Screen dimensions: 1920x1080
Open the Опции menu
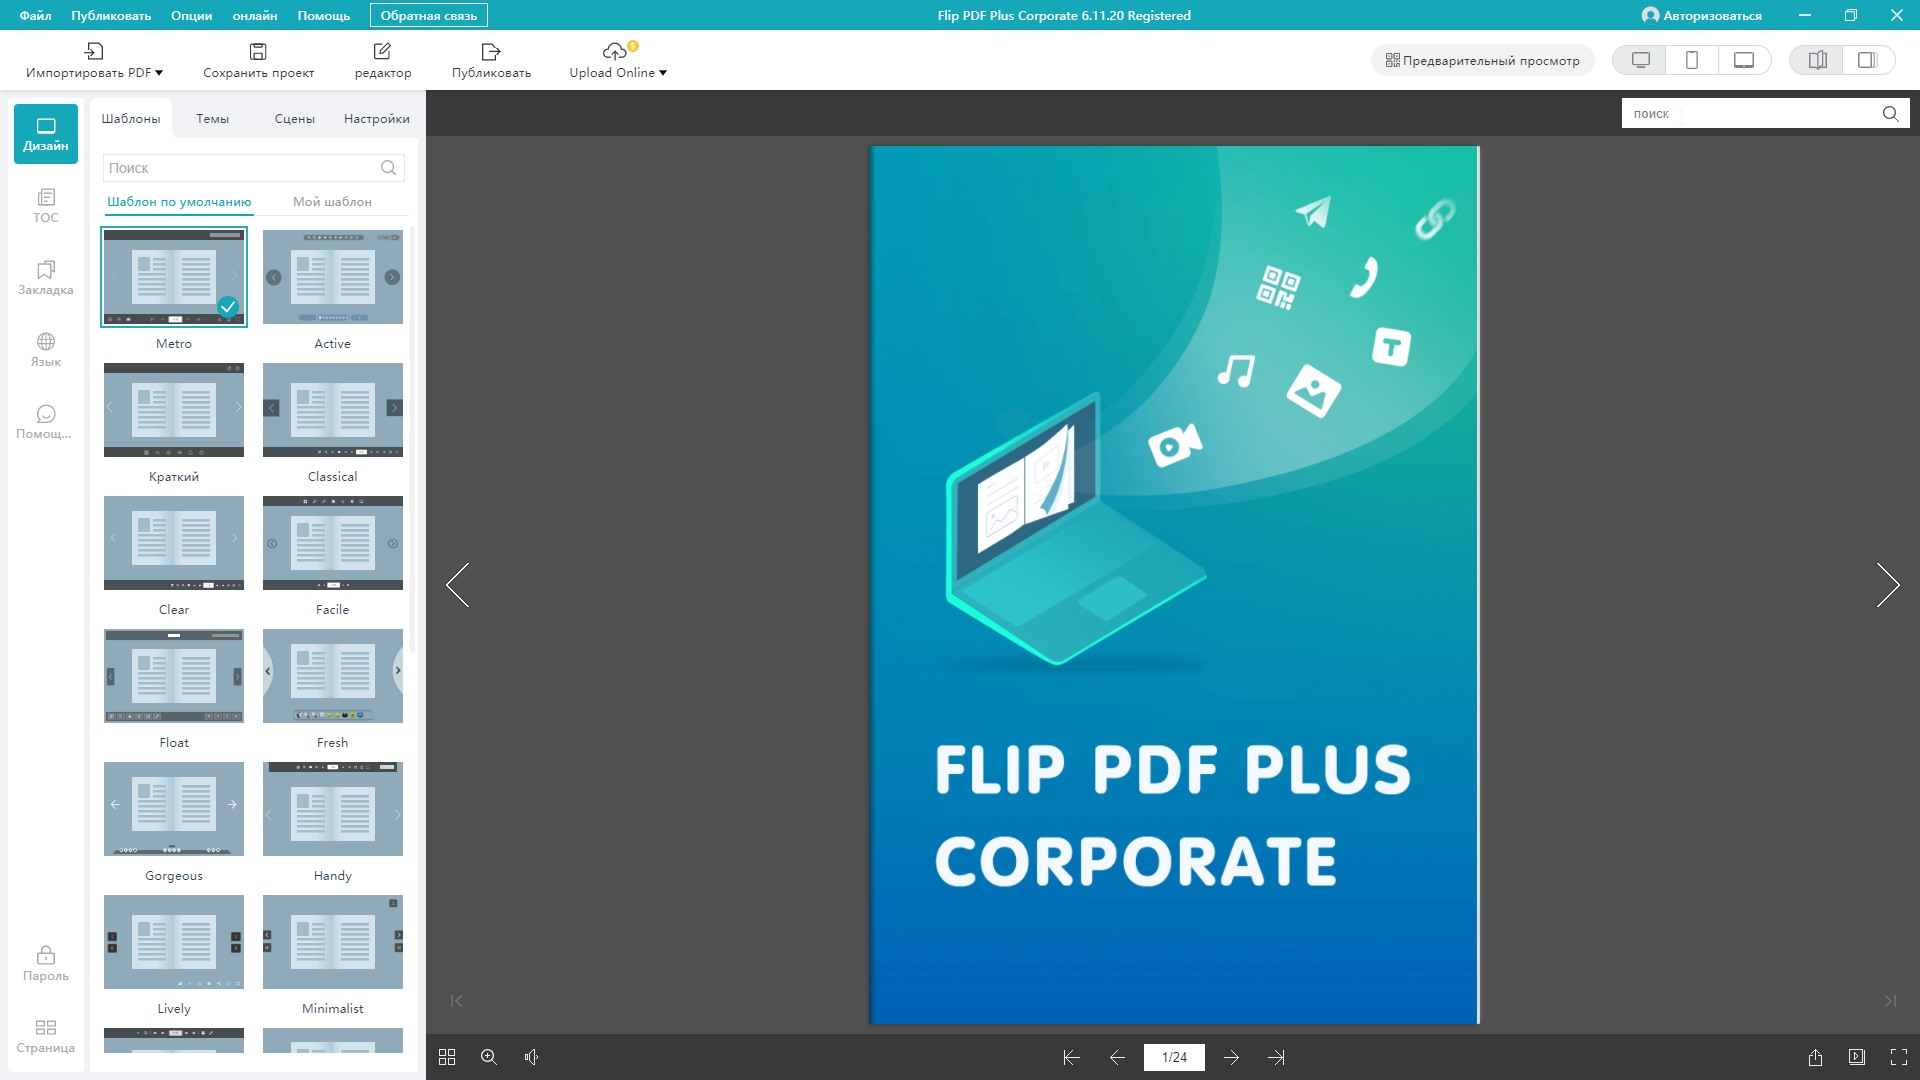click(191, 15)
